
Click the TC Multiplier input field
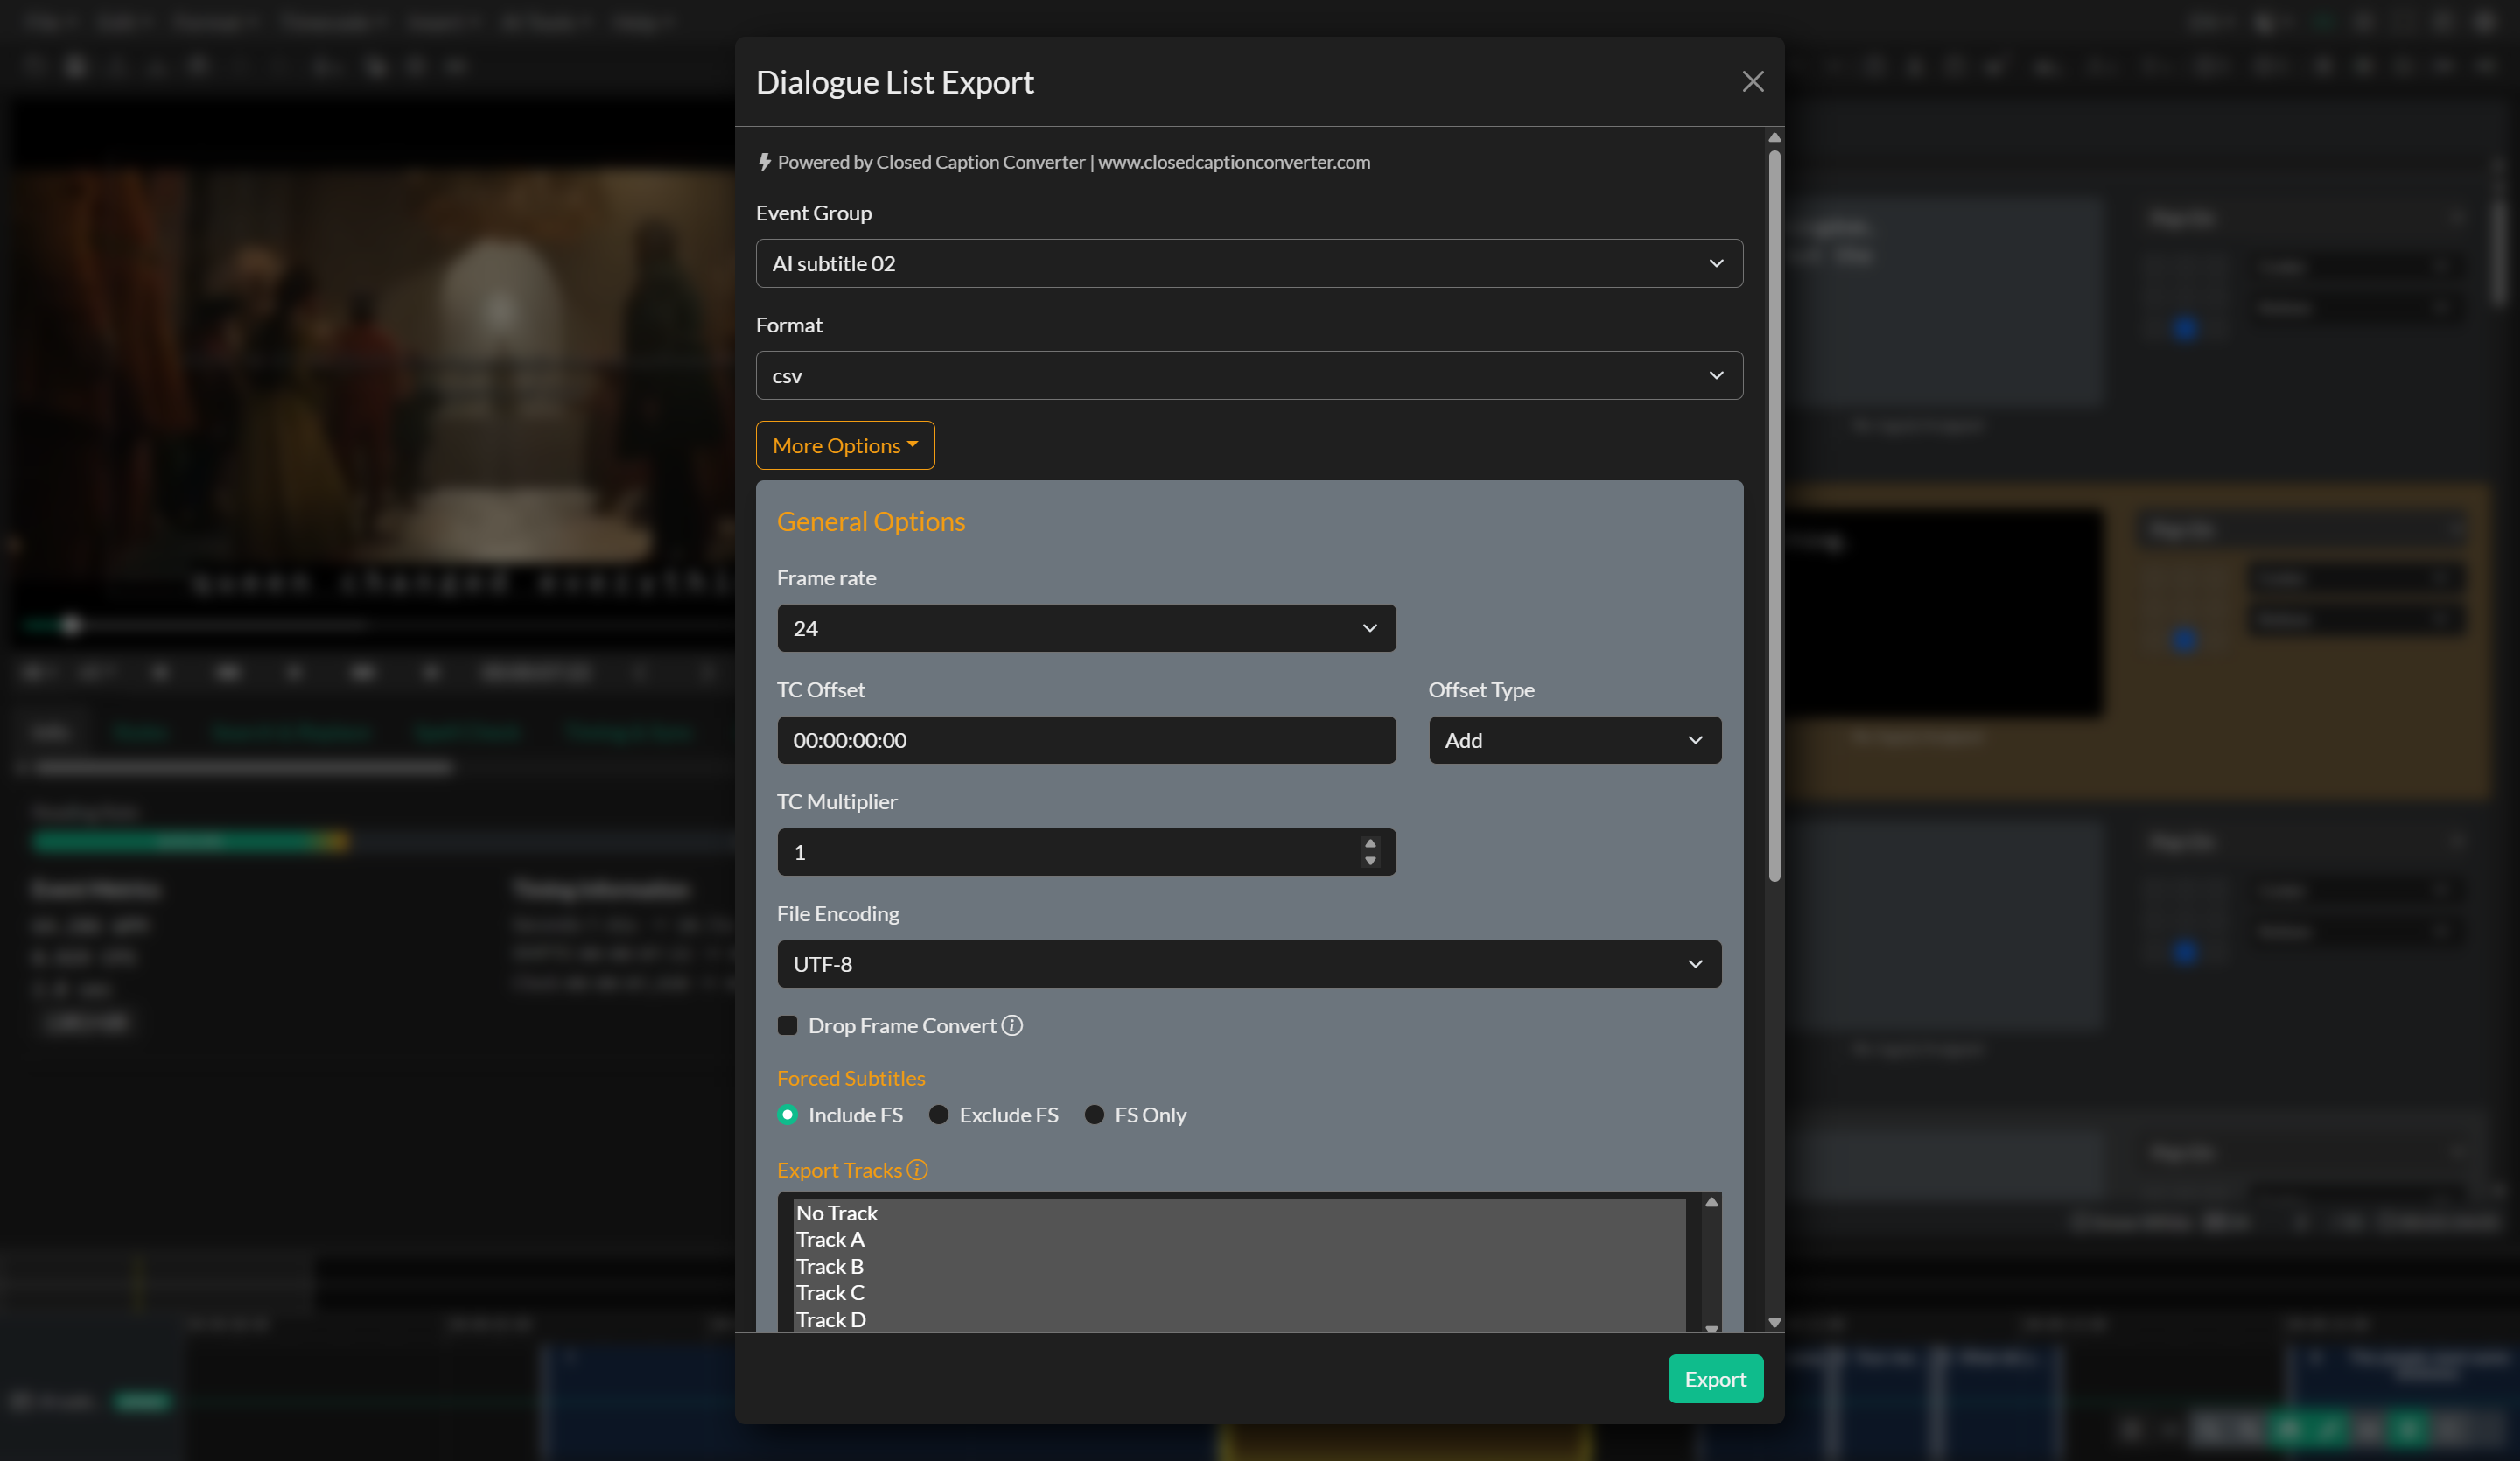click(1086, 852)
